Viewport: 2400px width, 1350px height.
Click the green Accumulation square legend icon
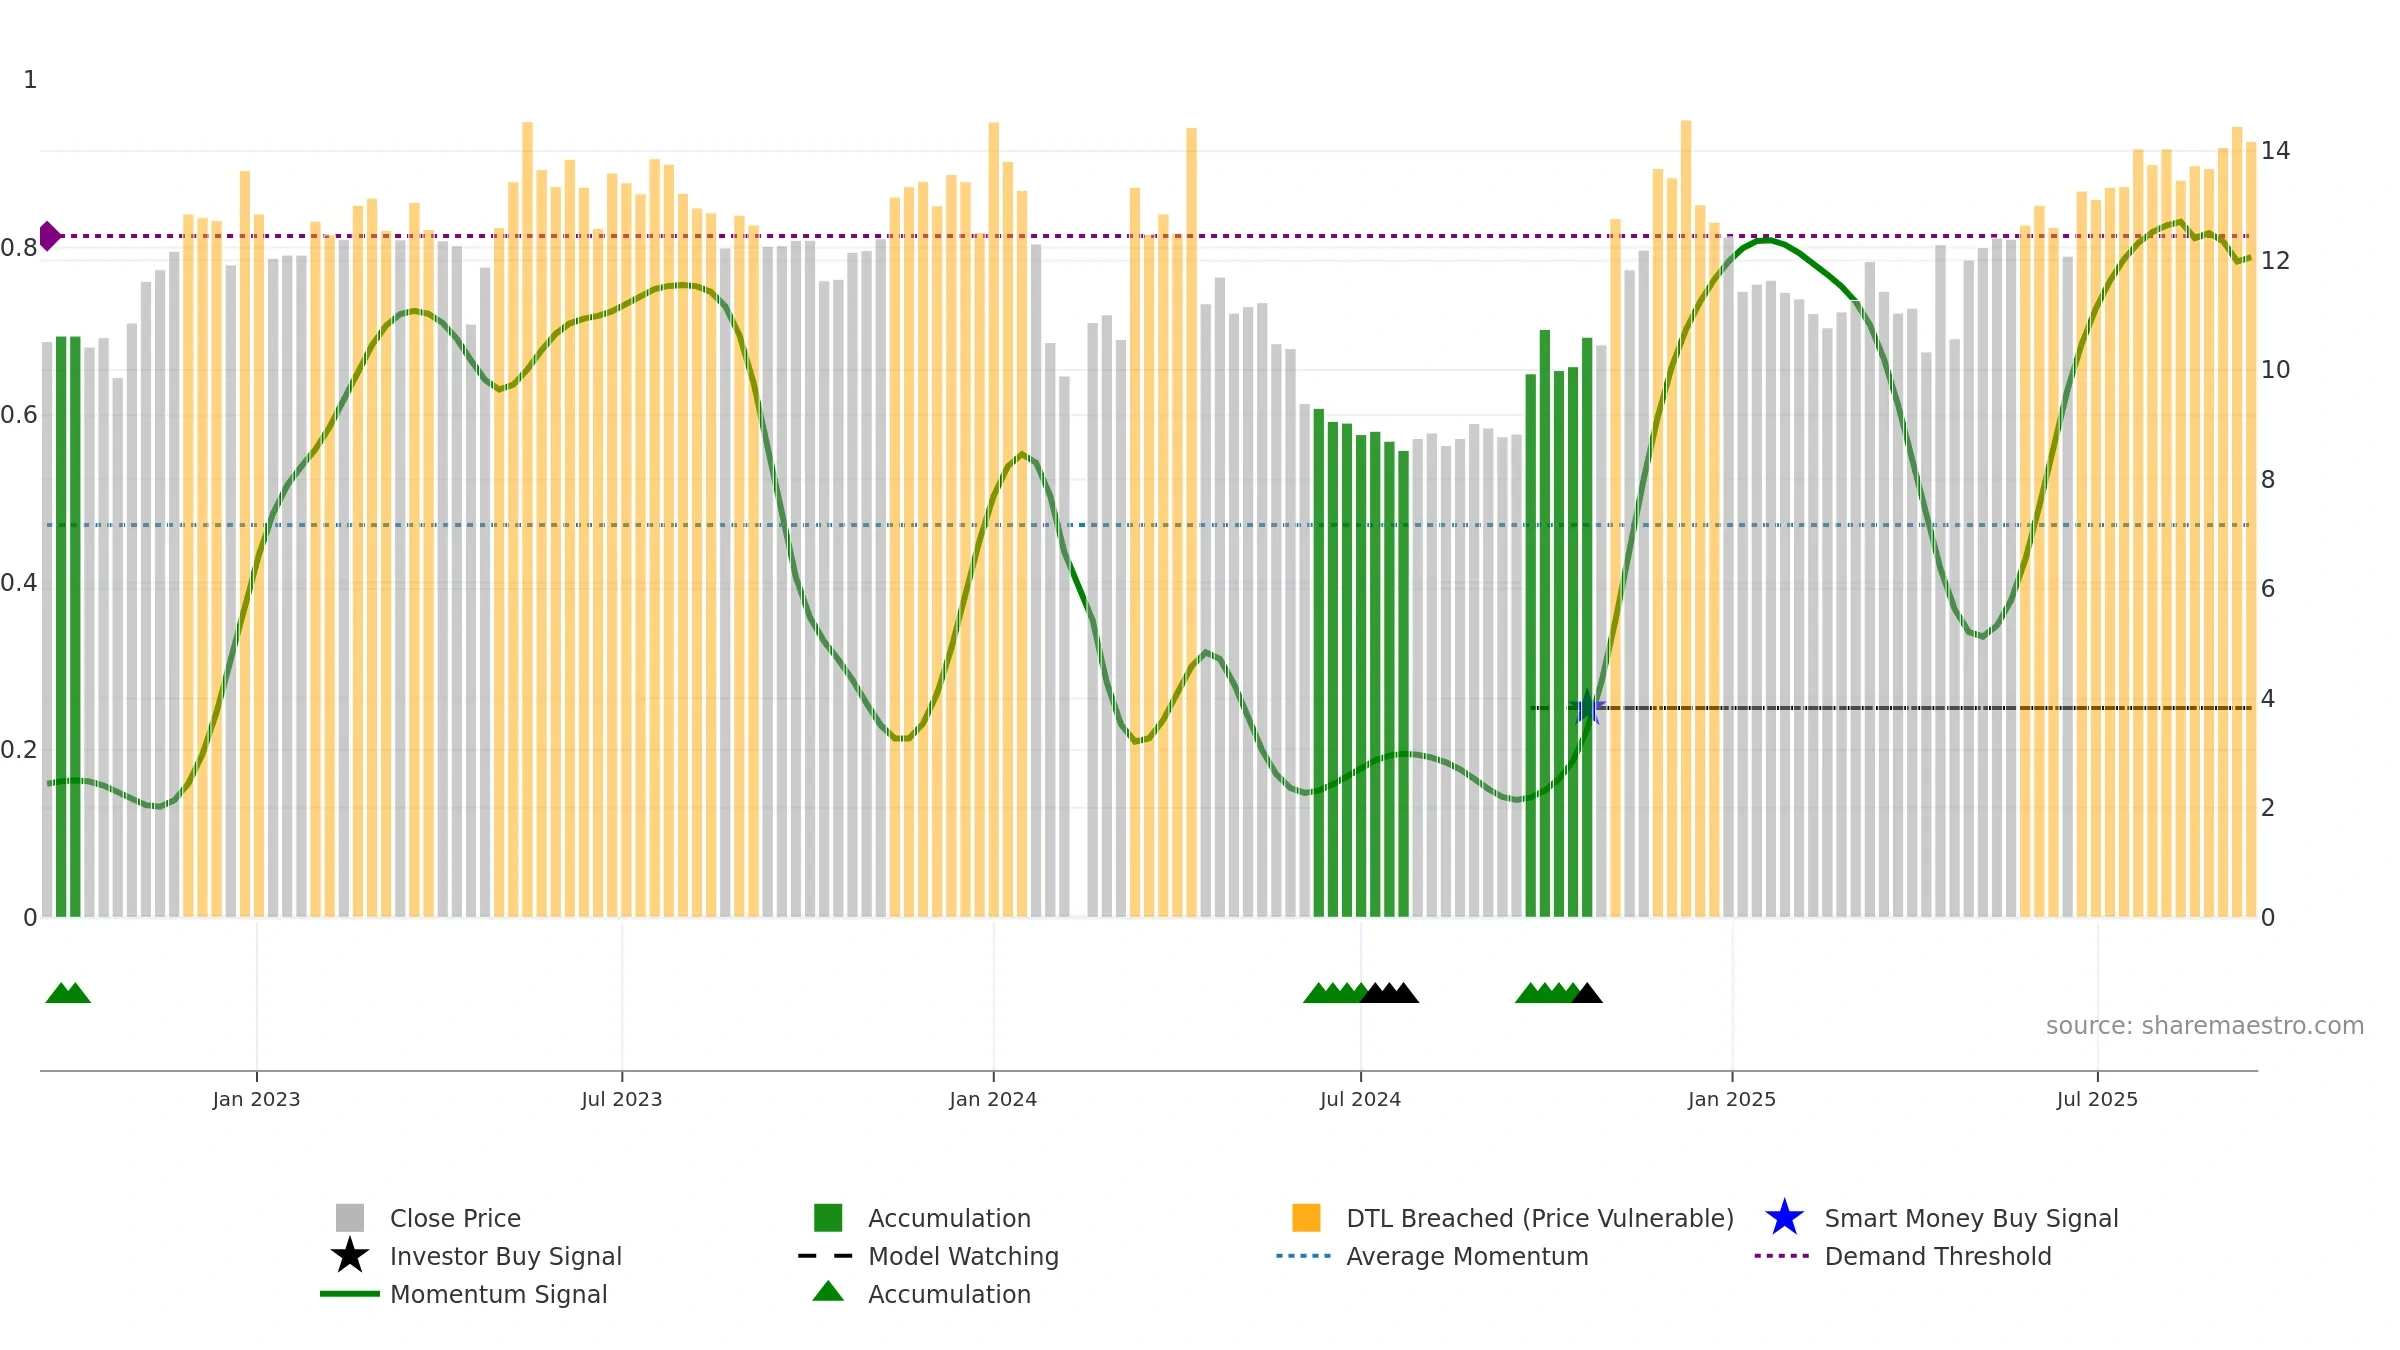click(828, 1218)
